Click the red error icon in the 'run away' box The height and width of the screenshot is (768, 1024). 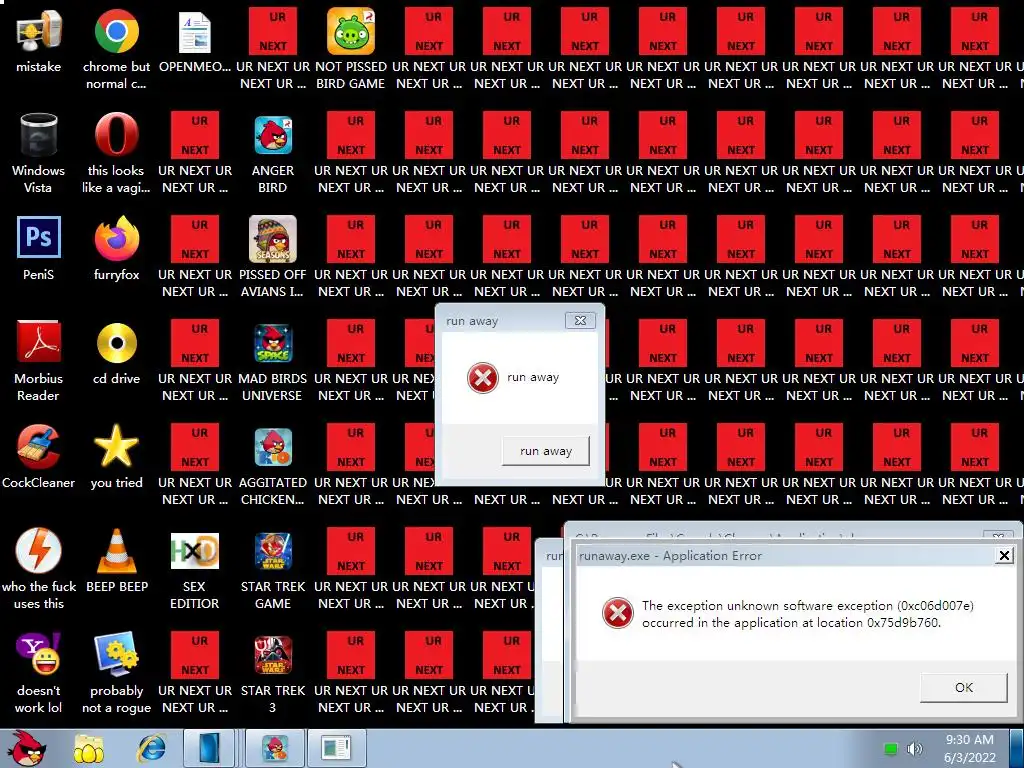tap(483, 377)
